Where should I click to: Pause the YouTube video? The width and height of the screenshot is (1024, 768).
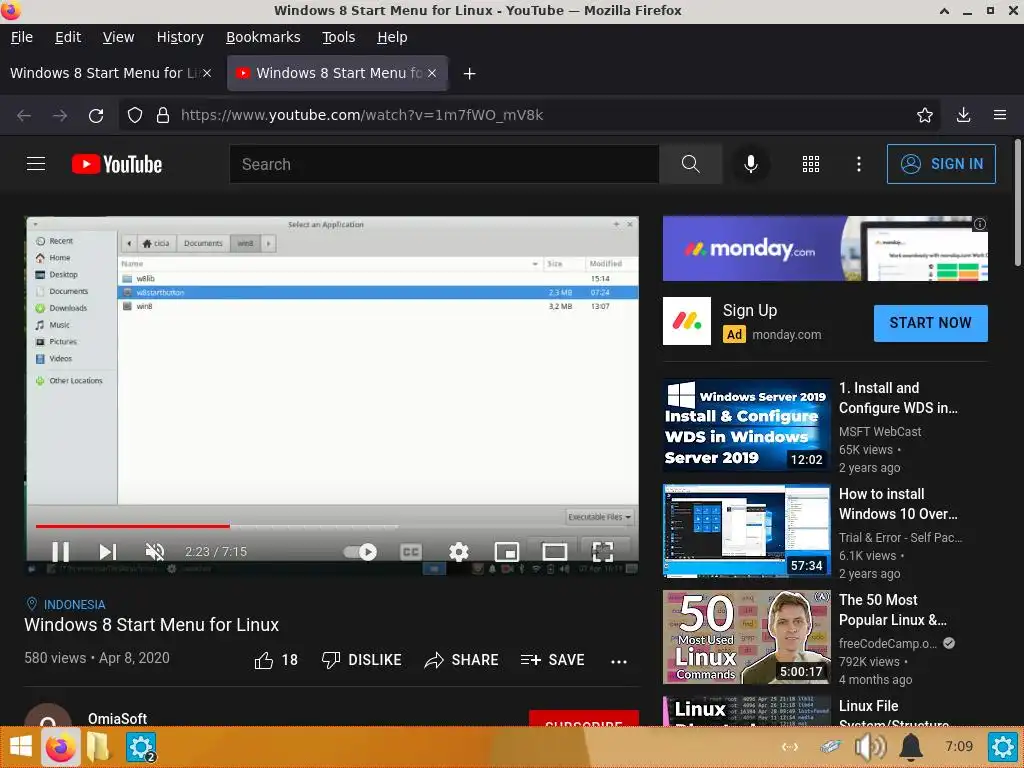[x=60, y=552]
